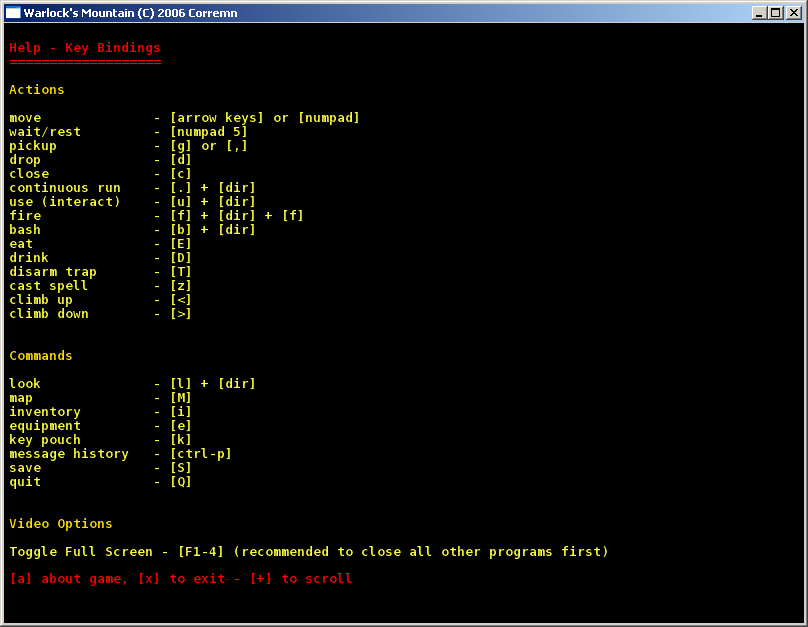The width and height of the screenshot is (808, 627).
Task: Click the "Actions" section heading
Action: [x=36, y=90]
